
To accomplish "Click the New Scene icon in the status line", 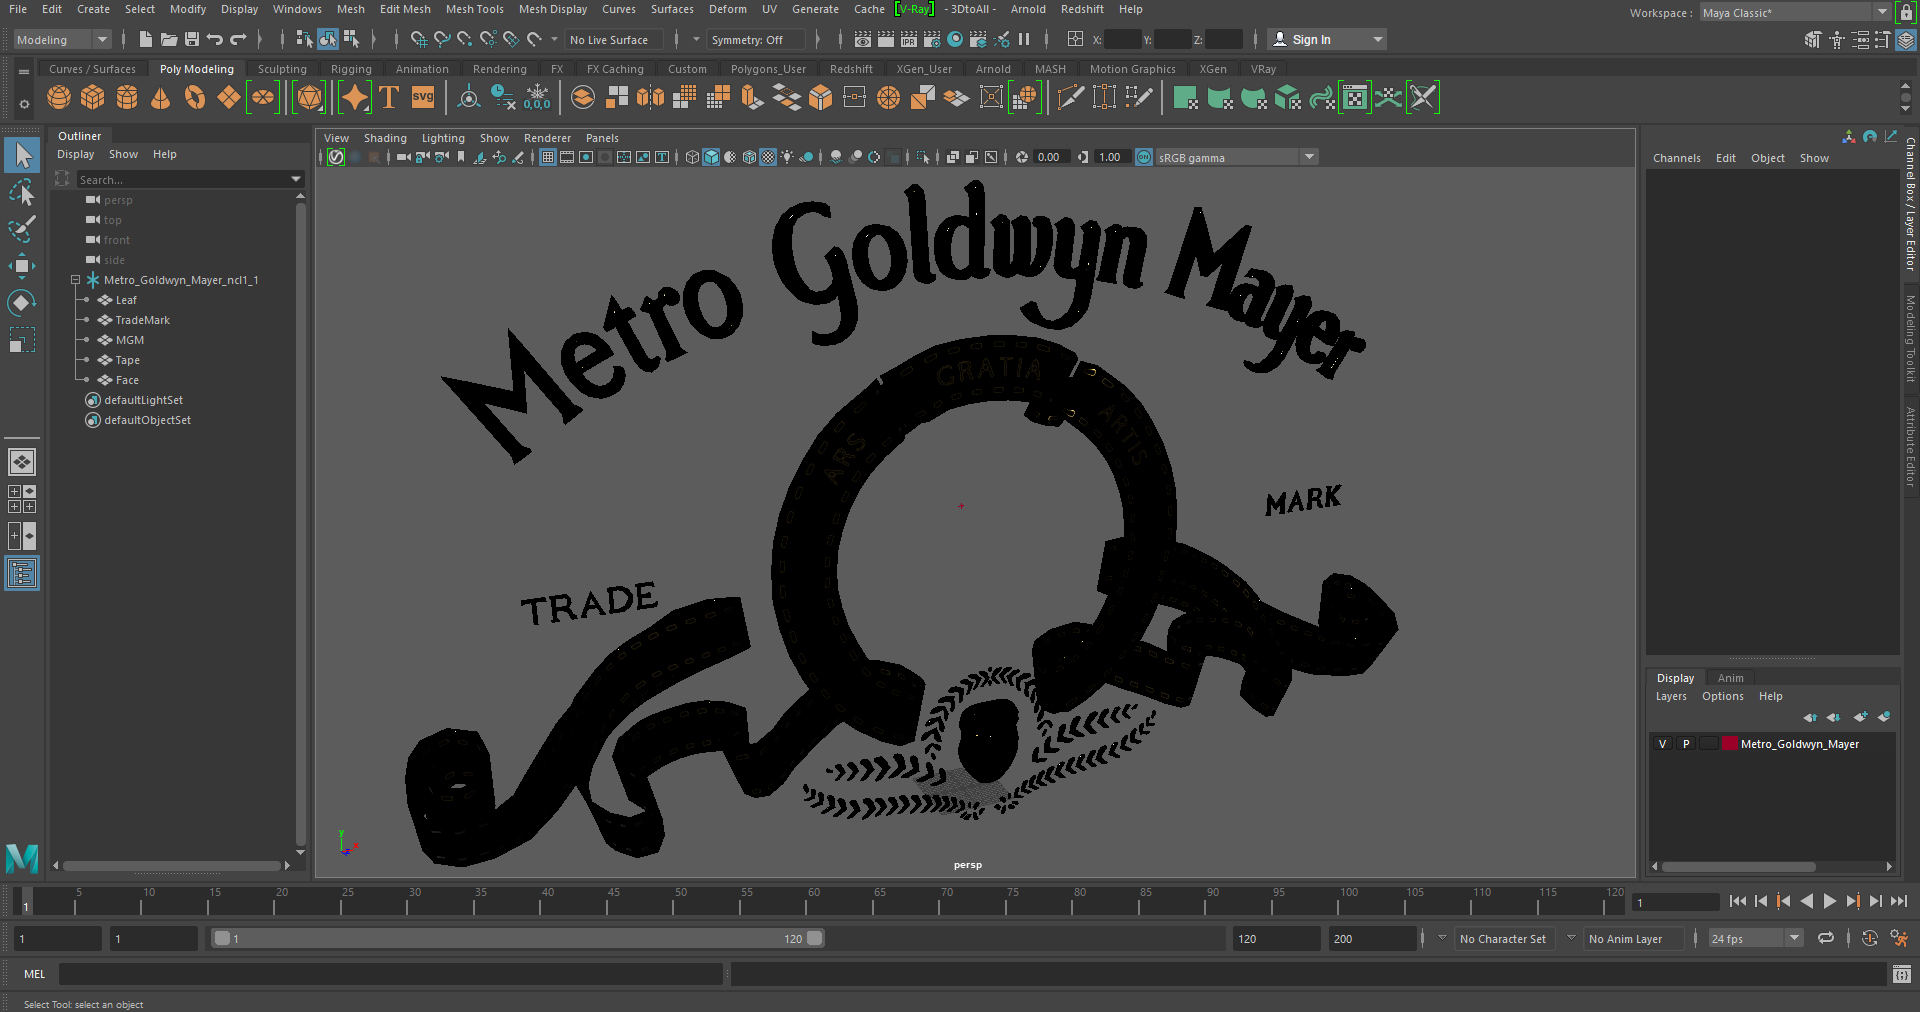I will coord(146,39).
